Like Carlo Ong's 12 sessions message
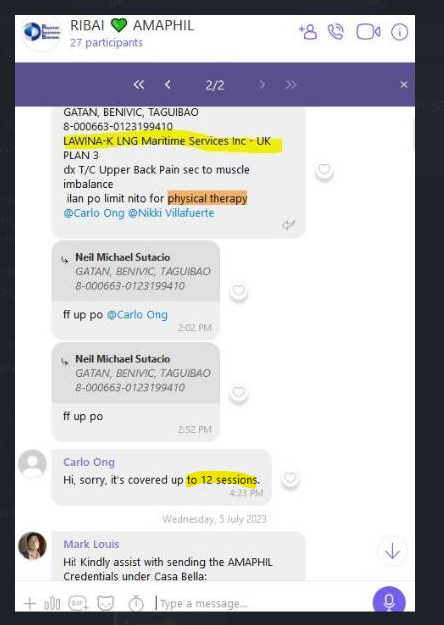Screen dimensions: 444x625 [290, 478]
